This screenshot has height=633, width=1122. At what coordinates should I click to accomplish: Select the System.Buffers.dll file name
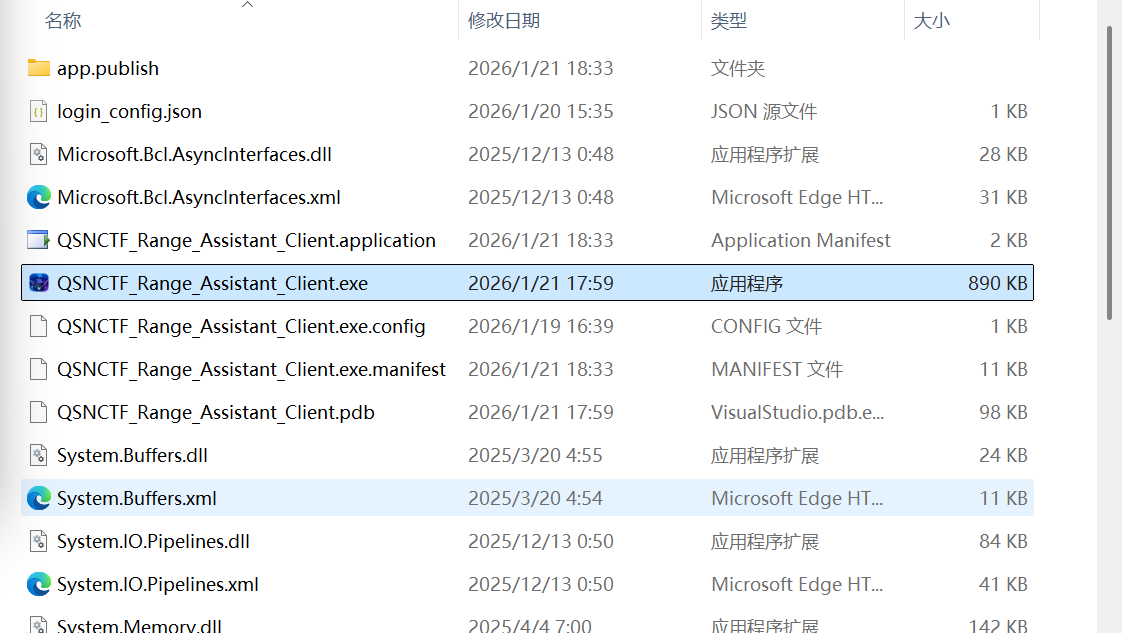click(132, 455)
